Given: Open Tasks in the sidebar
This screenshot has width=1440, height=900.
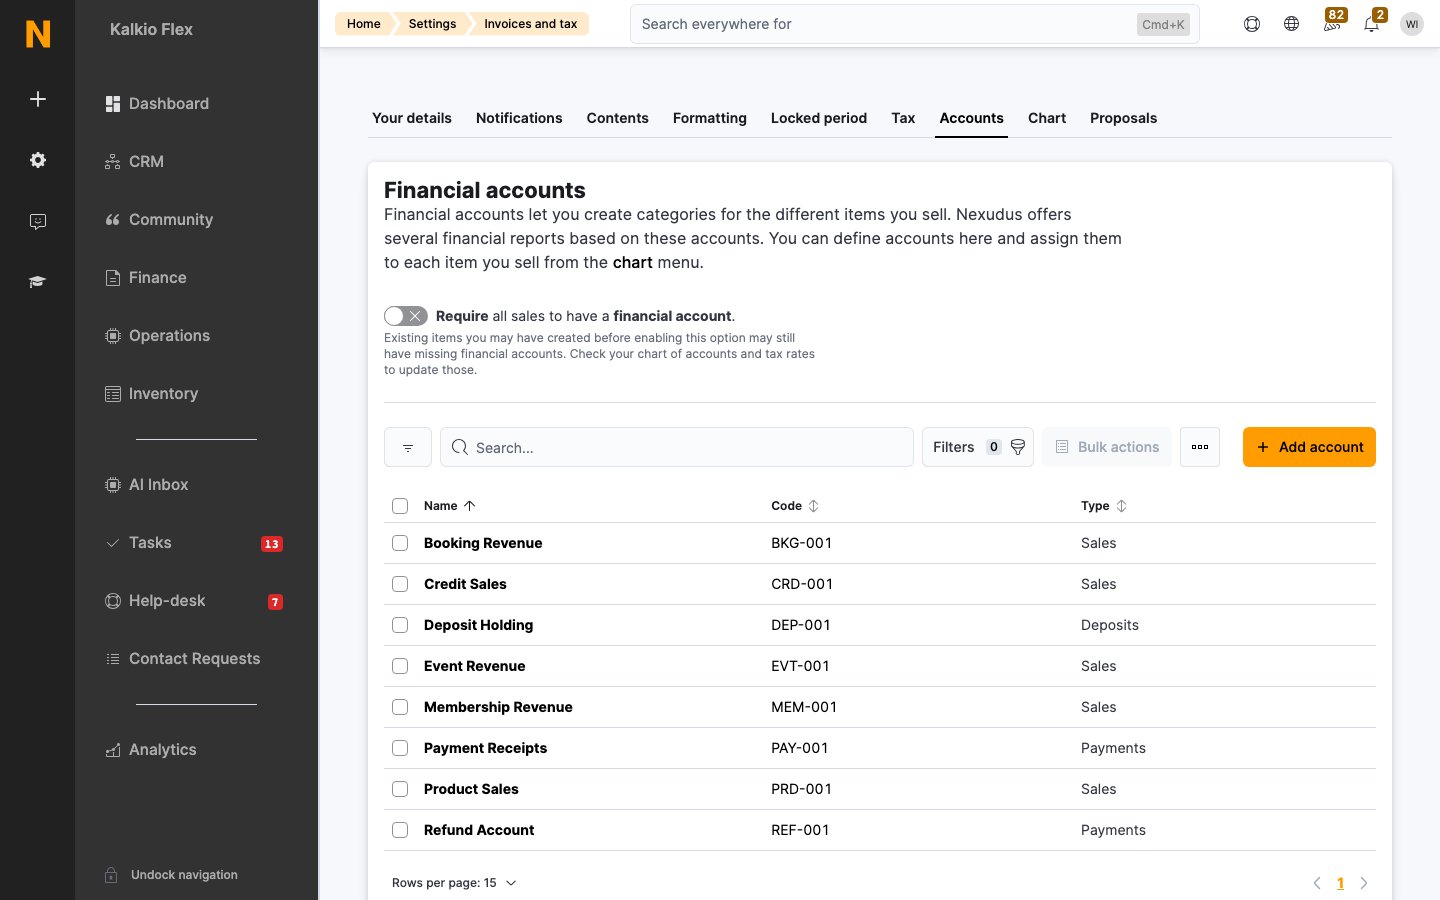Looking at the screenshot, I should 150,543.
